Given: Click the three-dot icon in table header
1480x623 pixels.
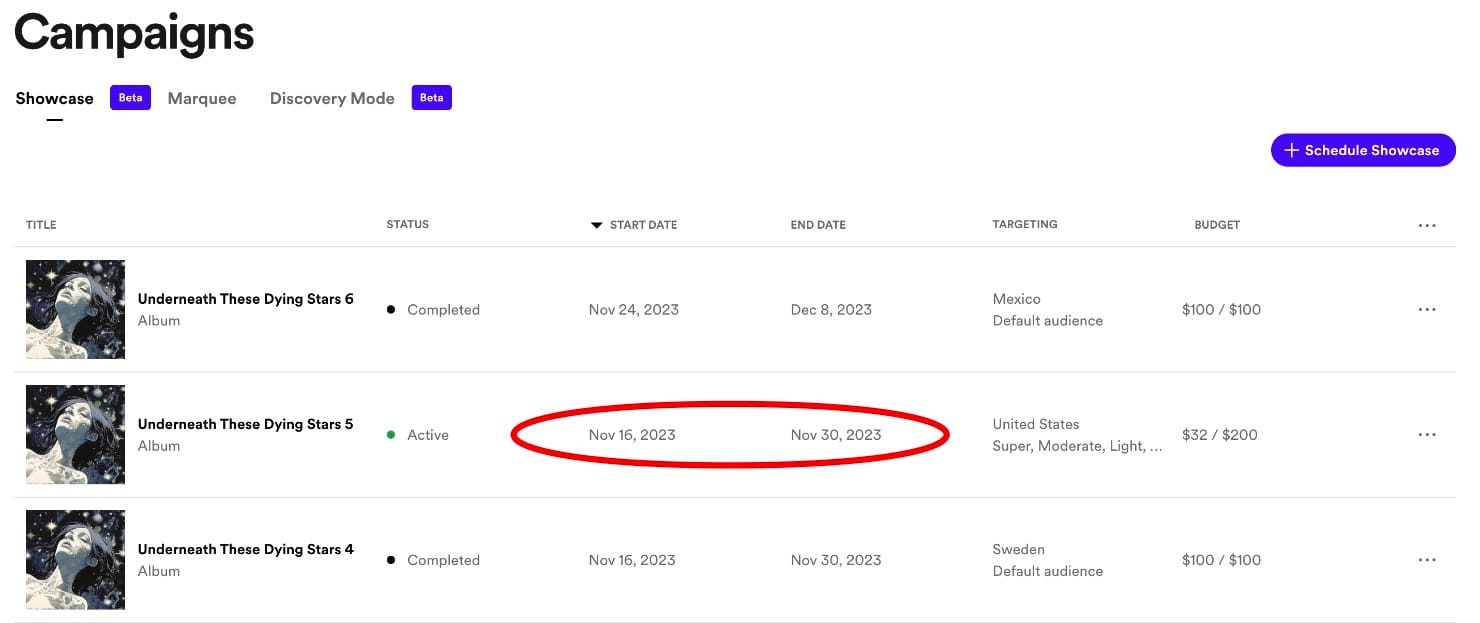Looking at the screenshot, I should click(x=1427, y=226).
